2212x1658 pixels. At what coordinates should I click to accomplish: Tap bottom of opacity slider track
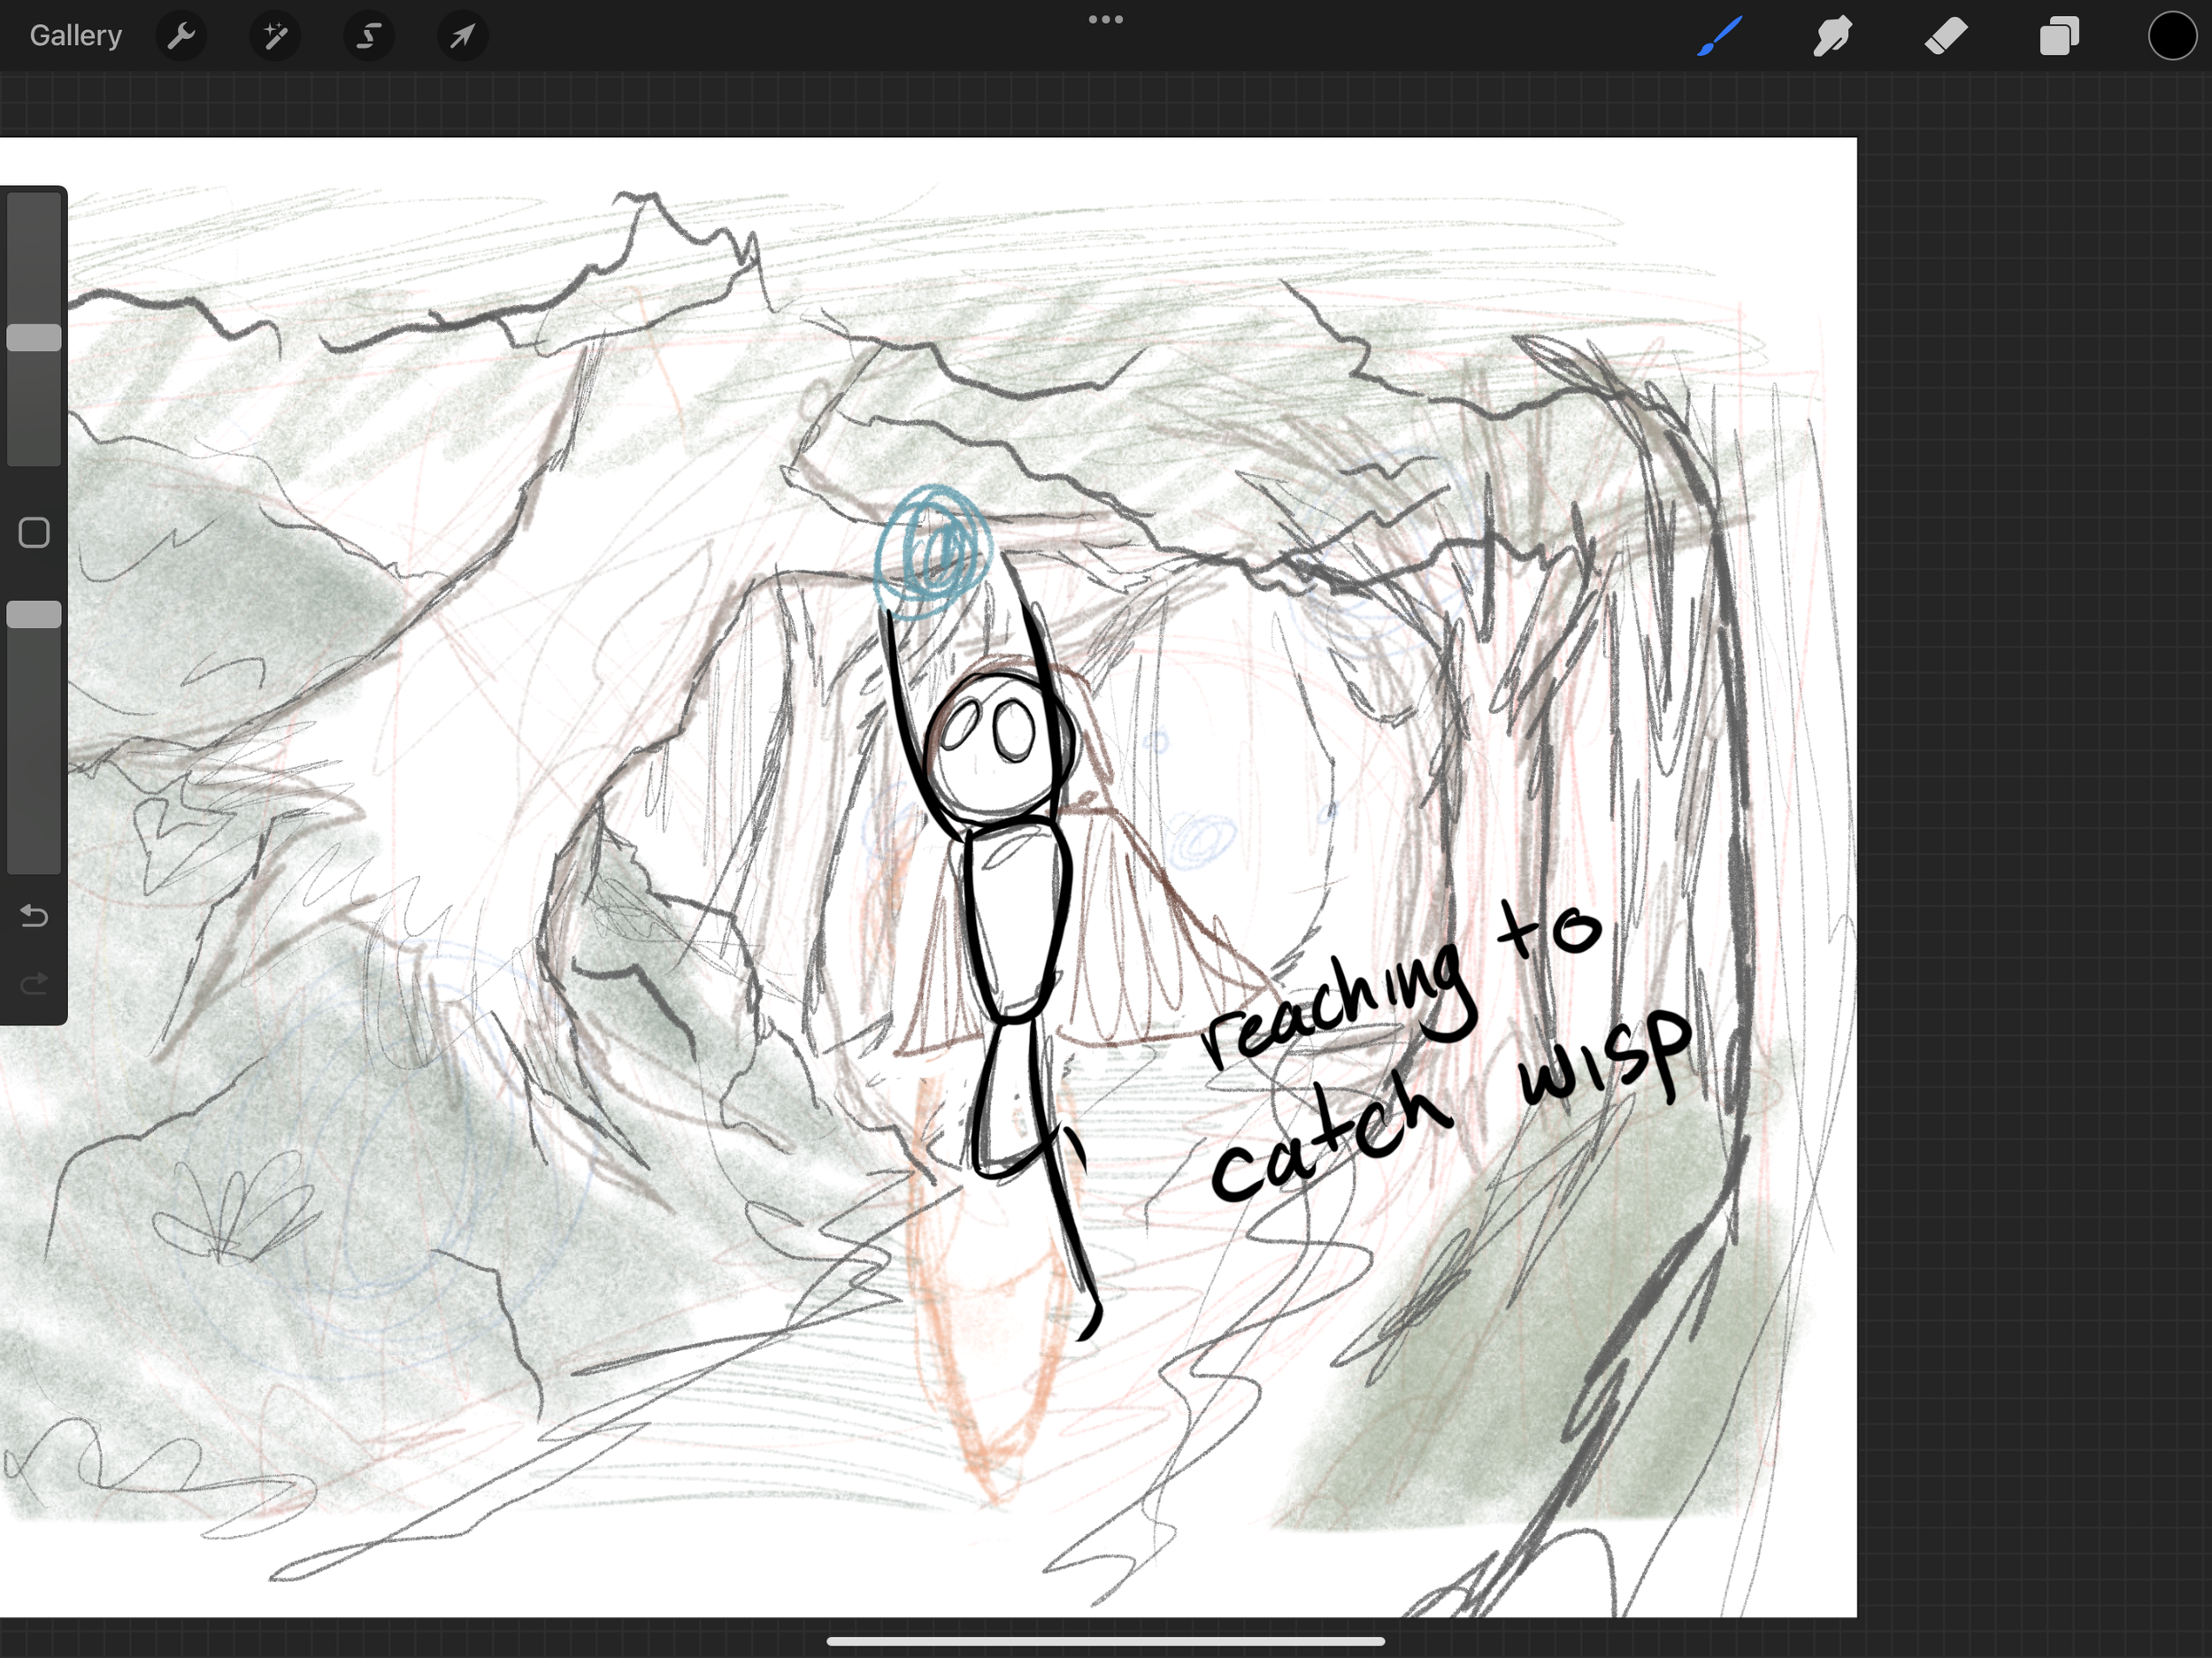coord(34,860)
